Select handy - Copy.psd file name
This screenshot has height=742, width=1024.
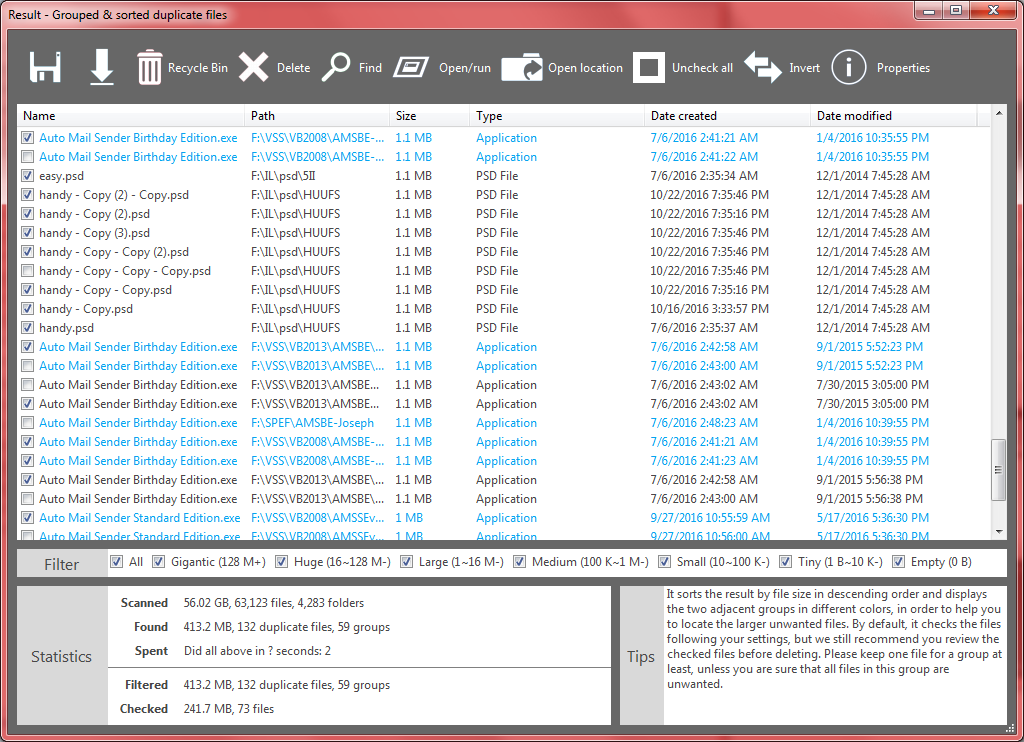86,308
